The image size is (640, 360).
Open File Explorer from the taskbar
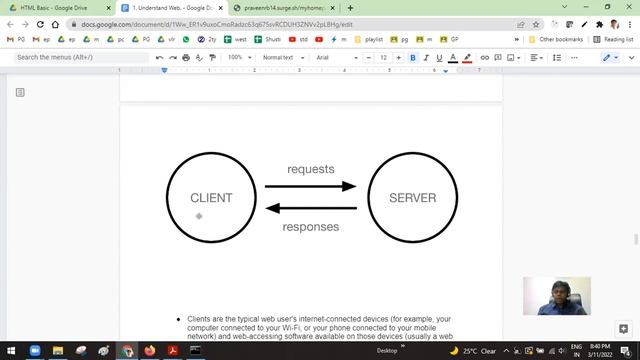tap(58, 351)
